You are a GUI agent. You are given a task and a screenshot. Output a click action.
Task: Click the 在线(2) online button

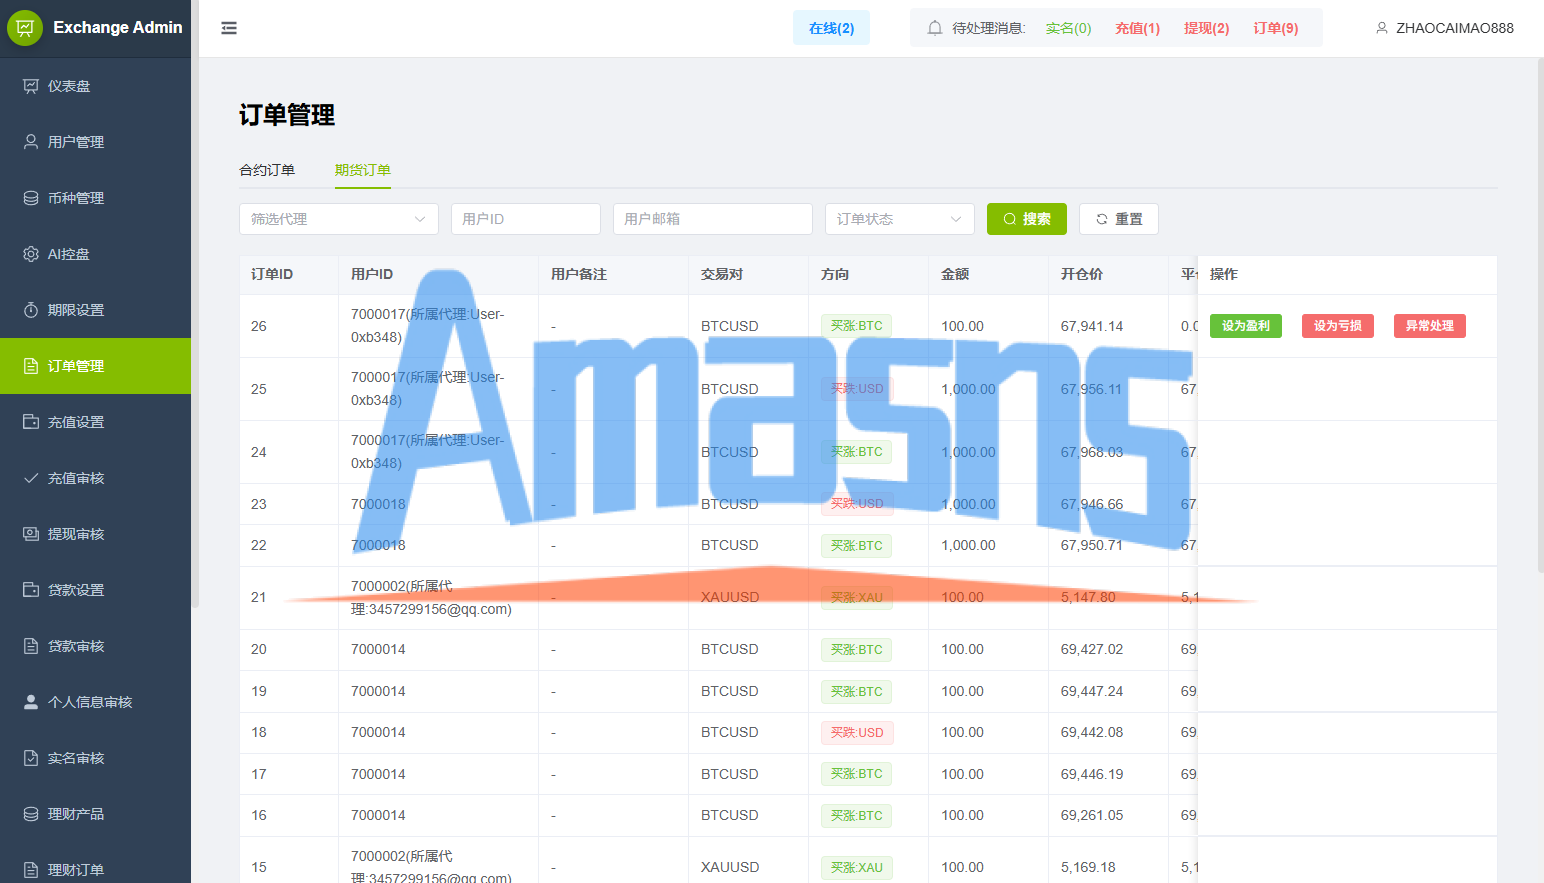click(x=832, y=28)
